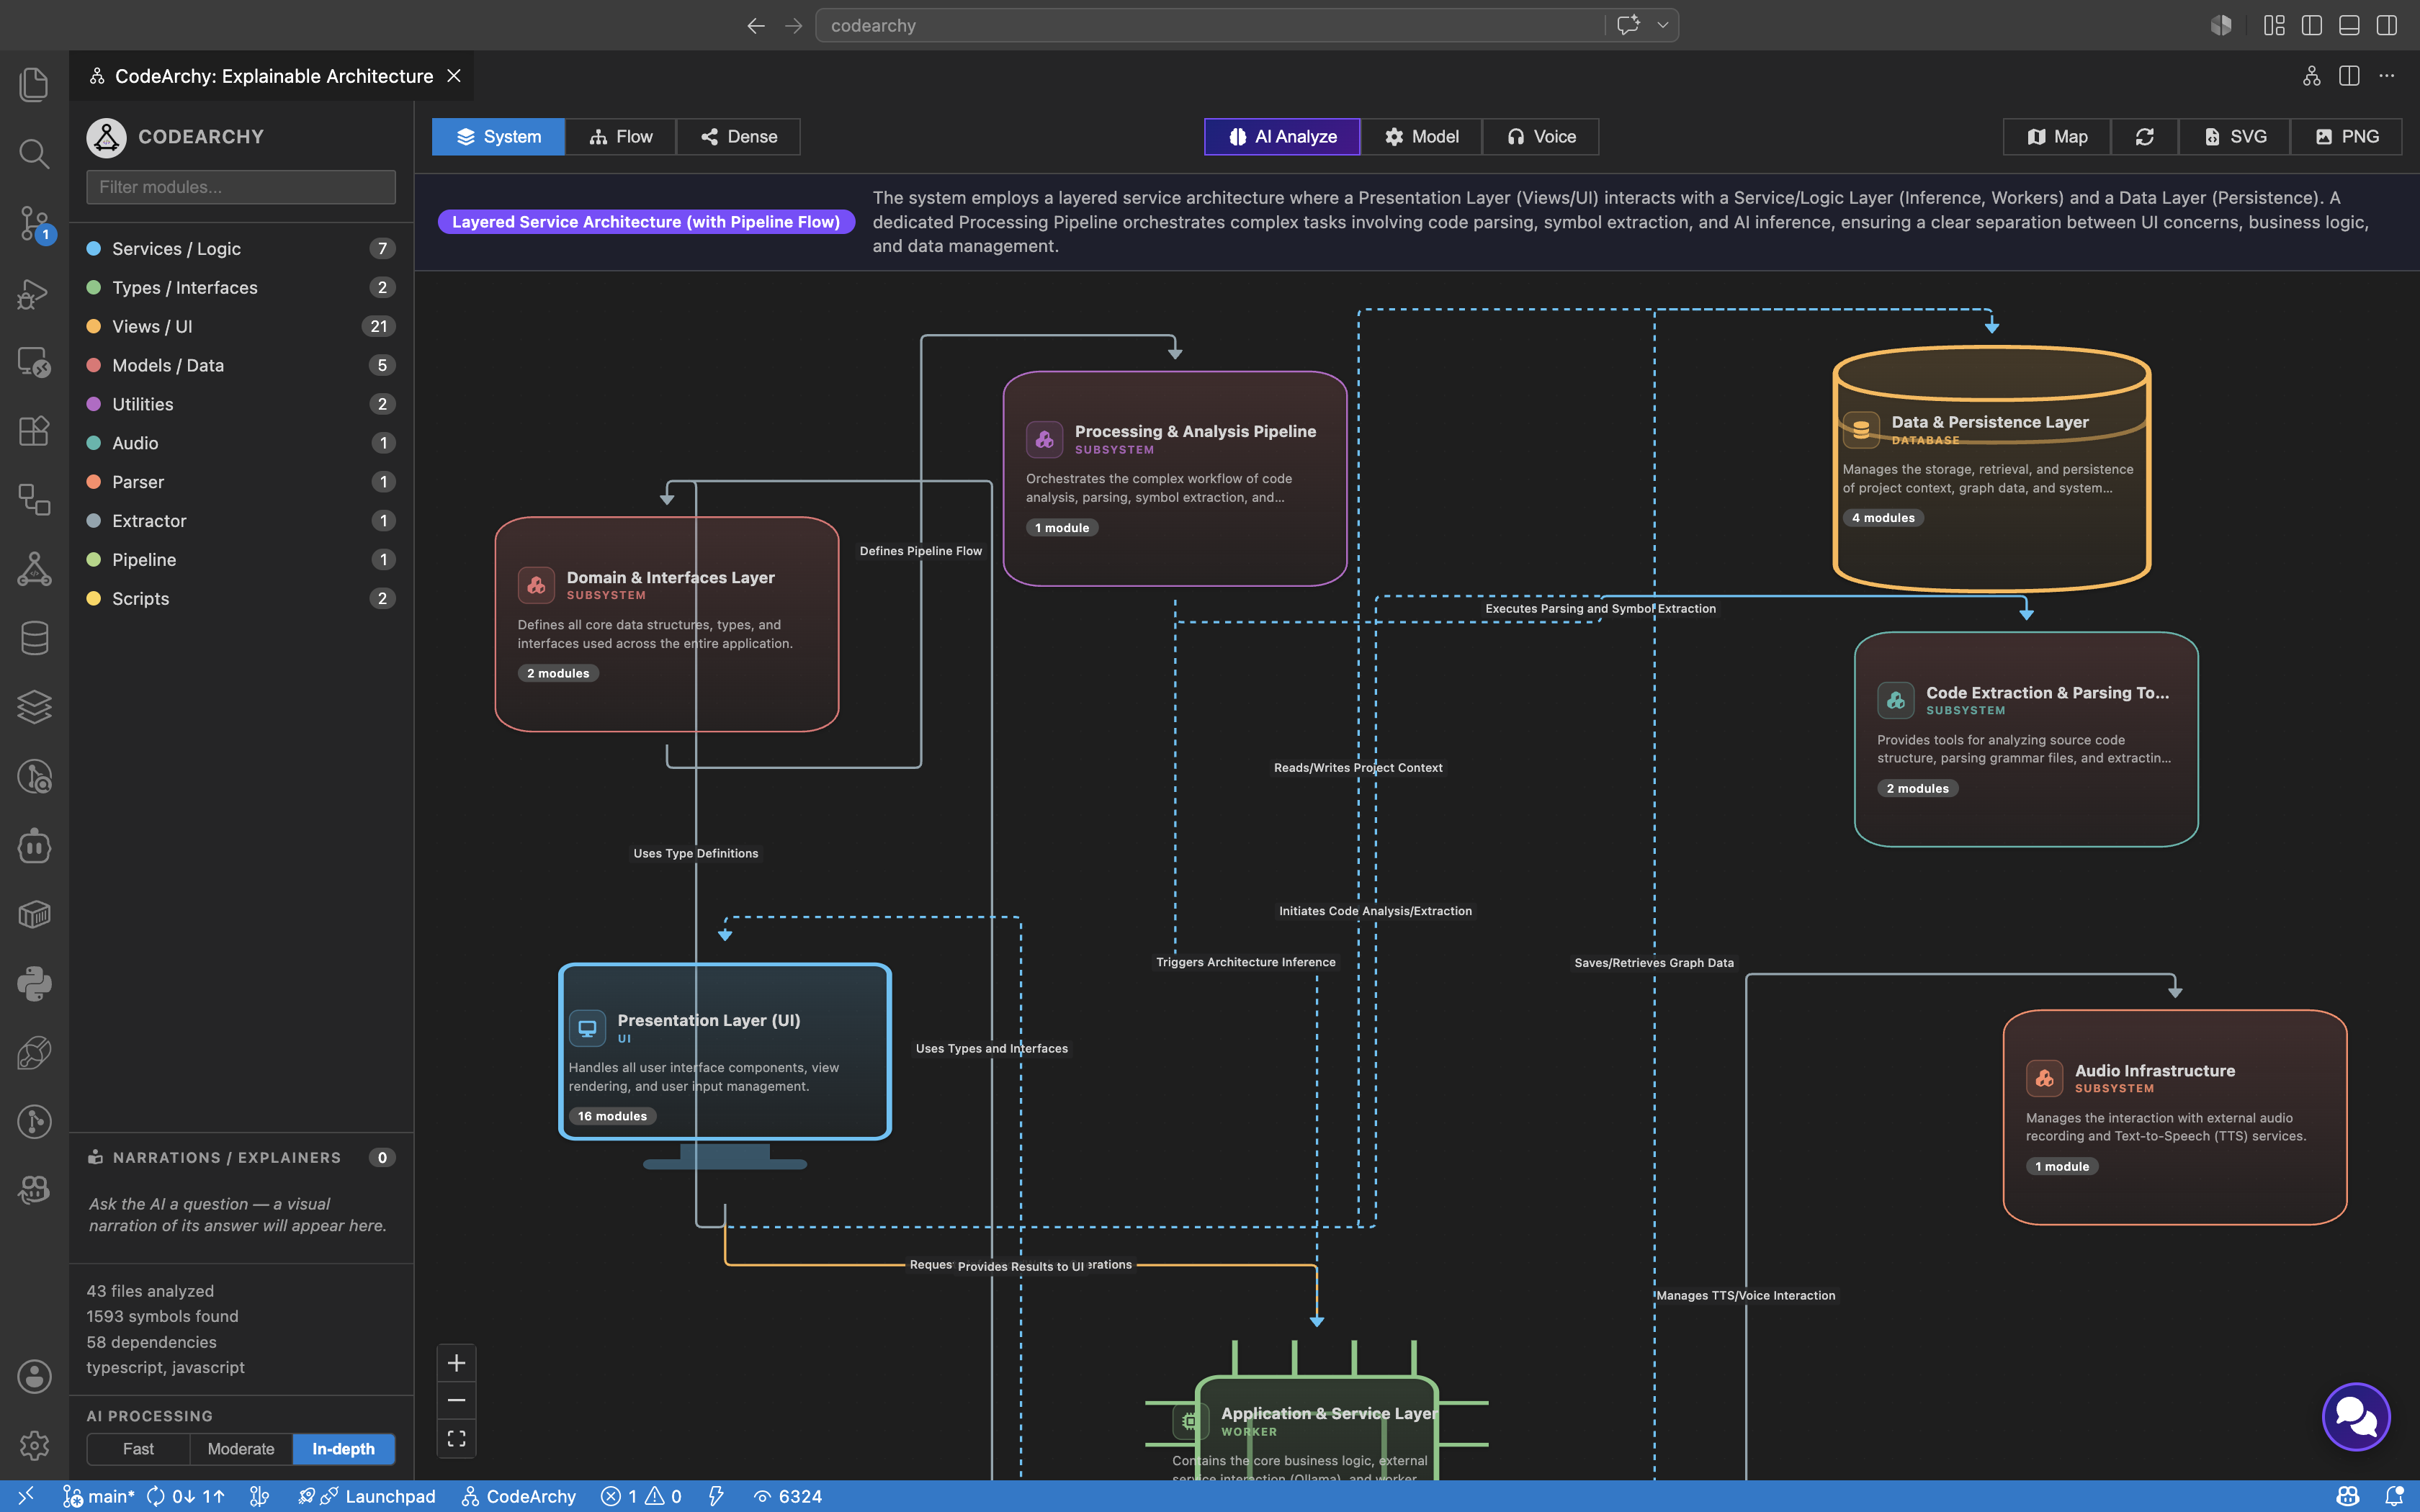Toggle the bottom panel layout icon
This screenshot has width=2420, height=1512.
(x=2349, y=26)
